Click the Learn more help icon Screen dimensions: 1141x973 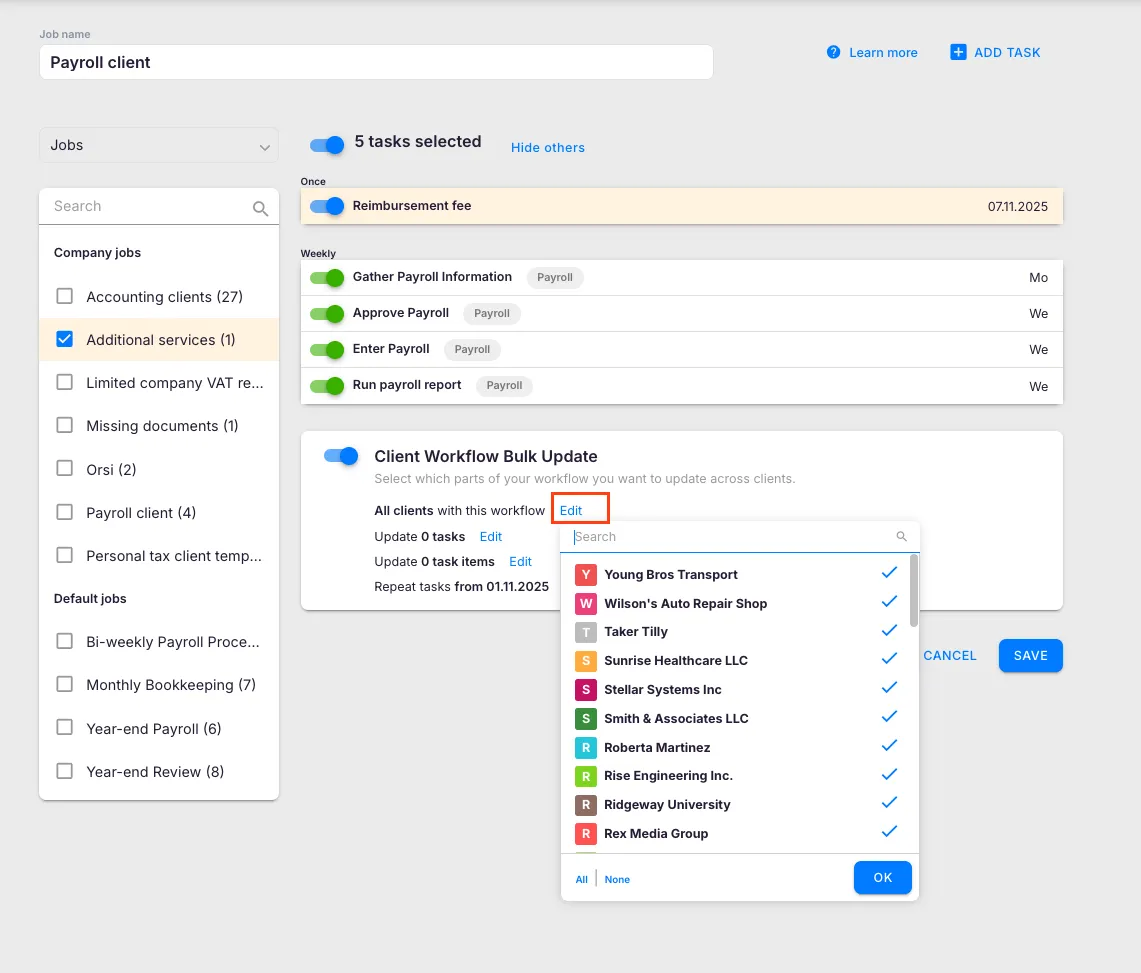(x=833, y=52)
